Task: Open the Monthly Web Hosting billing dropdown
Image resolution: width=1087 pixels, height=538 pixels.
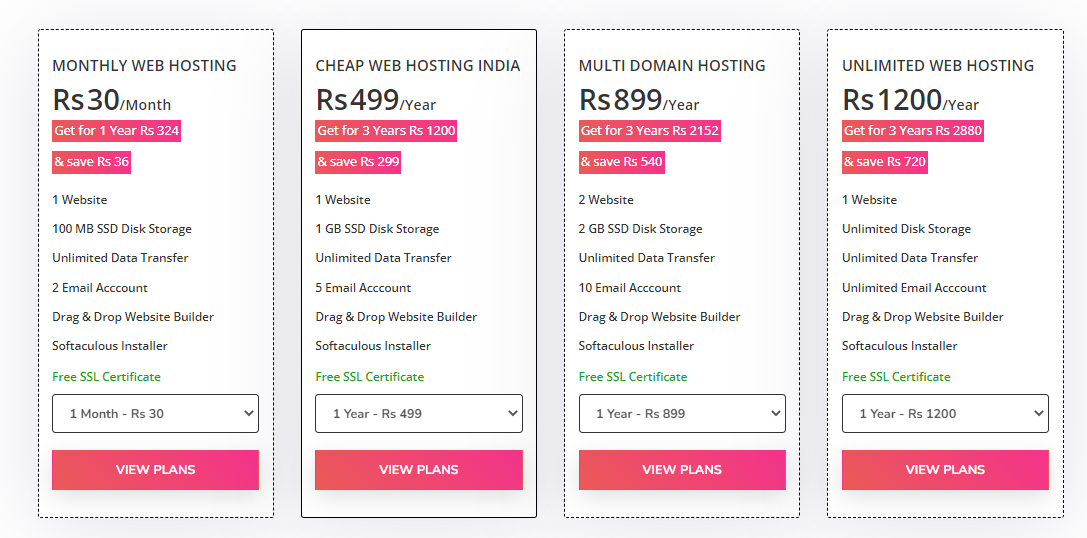Action: (x=155, y=413)
